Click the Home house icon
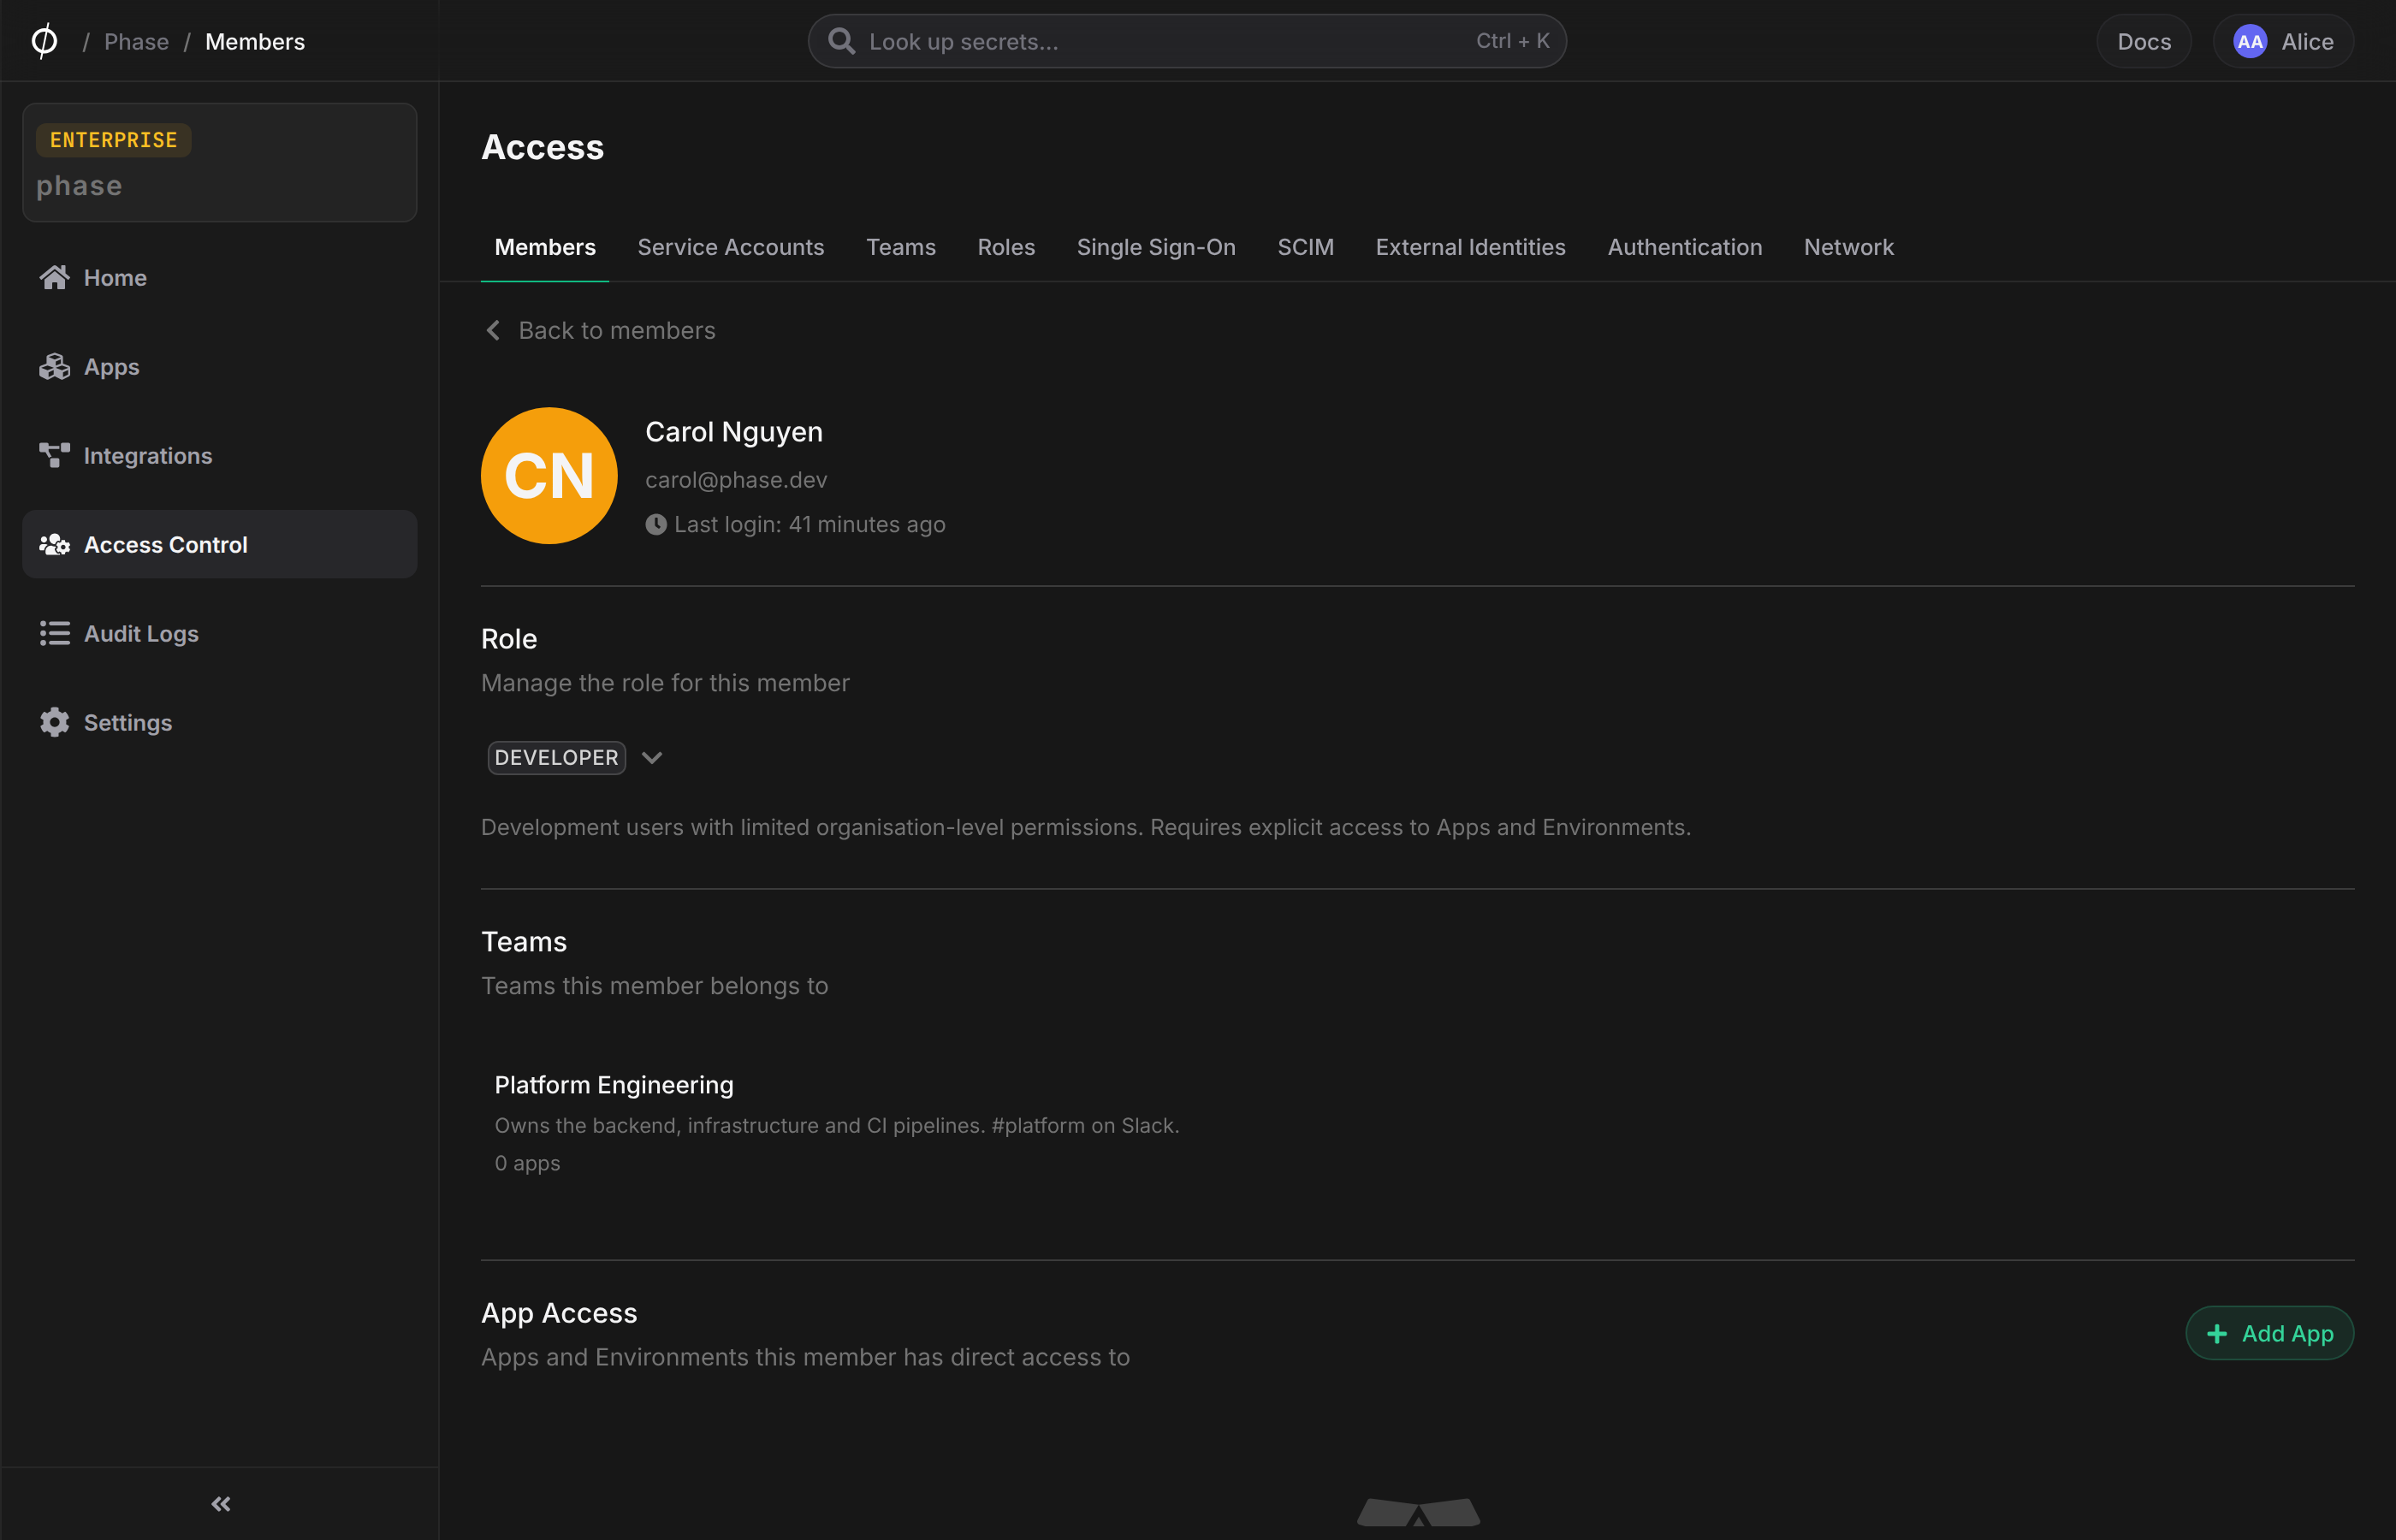The image size is (2396, 1540). (54, 277)
